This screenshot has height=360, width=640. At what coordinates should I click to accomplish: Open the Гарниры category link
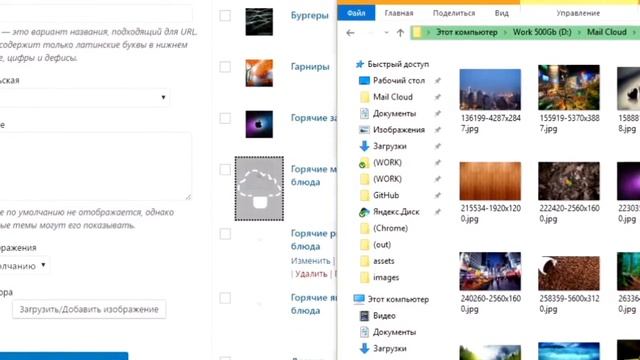click(x=310, y=67)
